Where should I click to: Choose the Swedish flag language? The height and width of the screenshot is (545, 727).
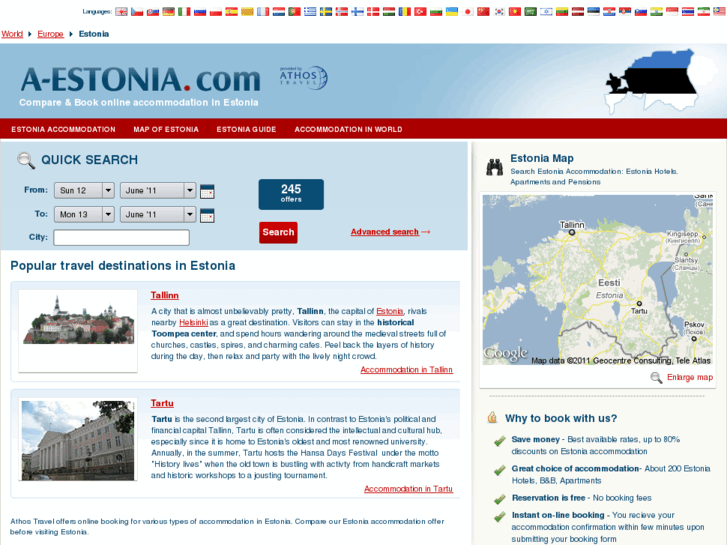(326, 12)
